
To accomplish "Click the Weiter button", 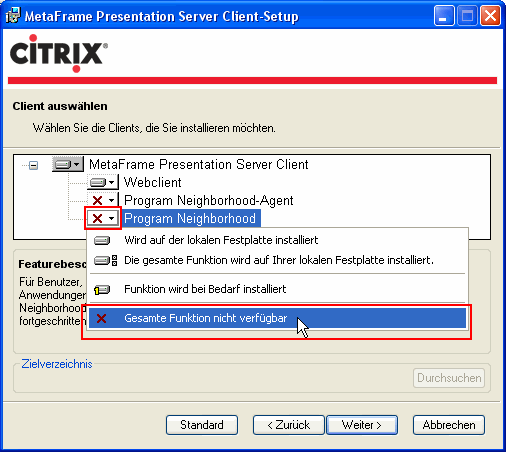I will coord(362,425).
